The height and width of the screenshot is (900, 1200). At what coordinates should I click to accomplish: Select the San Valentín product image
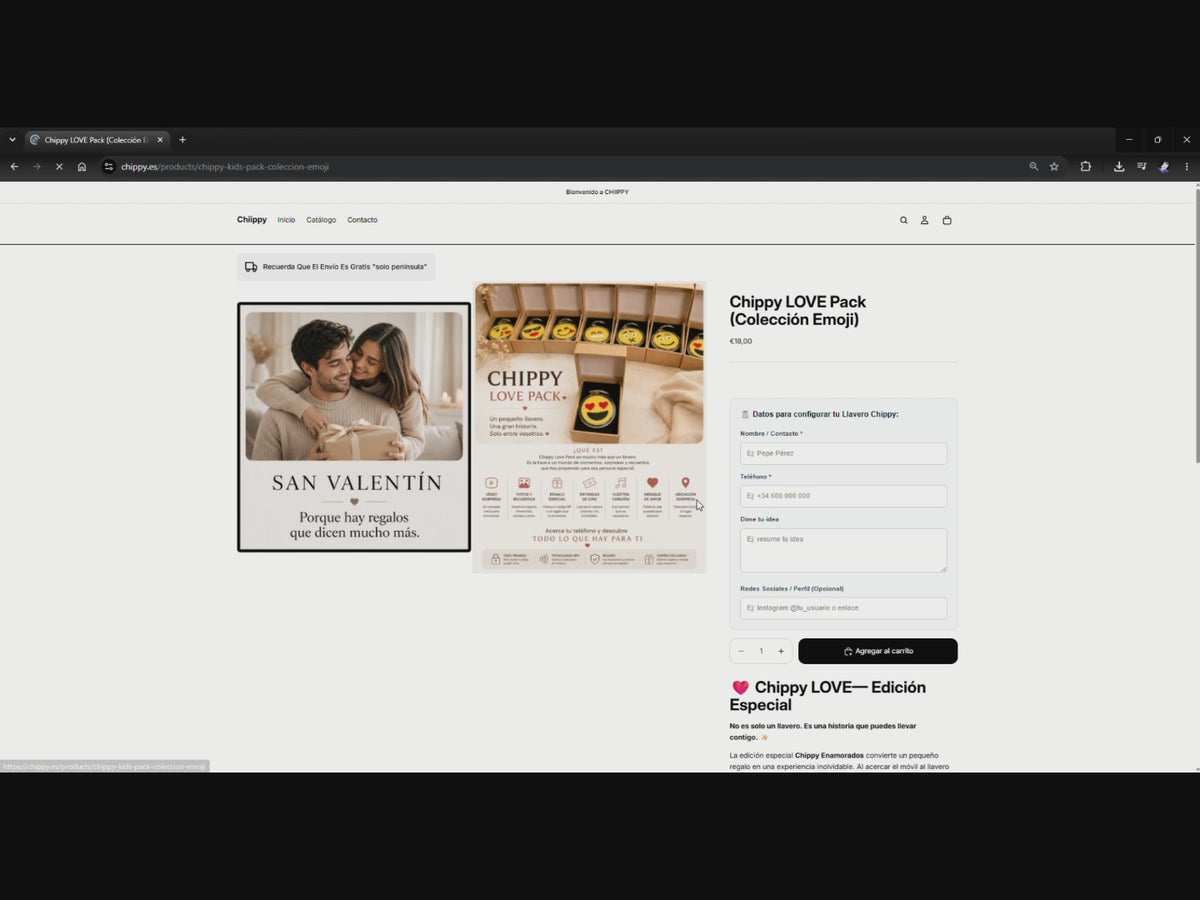pyautogui.click(x=354, y=427)
